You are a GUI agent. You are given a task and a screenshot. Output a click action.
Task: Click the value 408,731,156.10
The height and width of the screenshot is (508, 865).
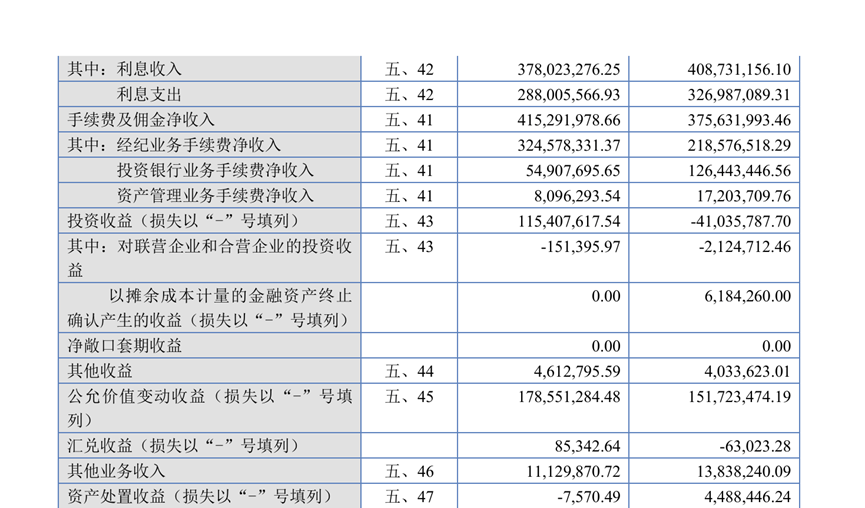(x=739, y=69)
